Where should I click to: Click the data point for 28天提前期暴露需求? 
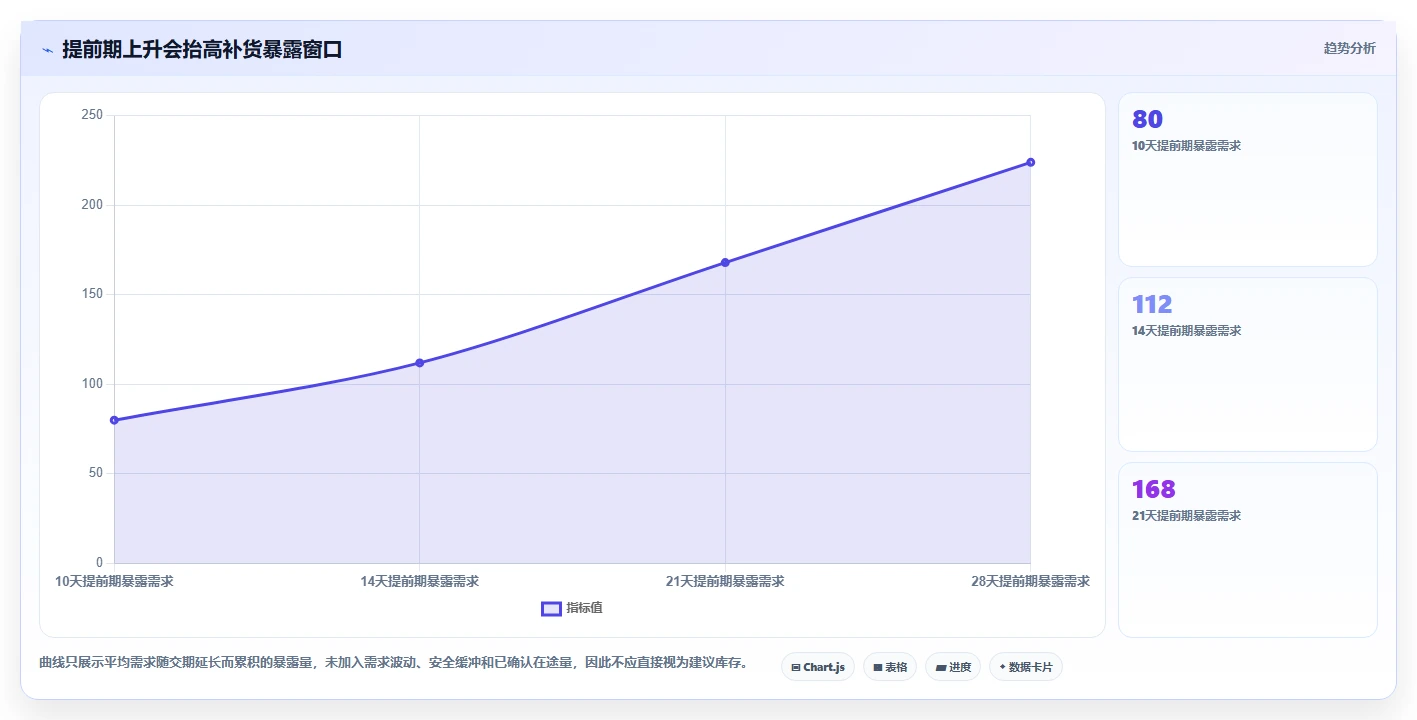pos(1030,162)
